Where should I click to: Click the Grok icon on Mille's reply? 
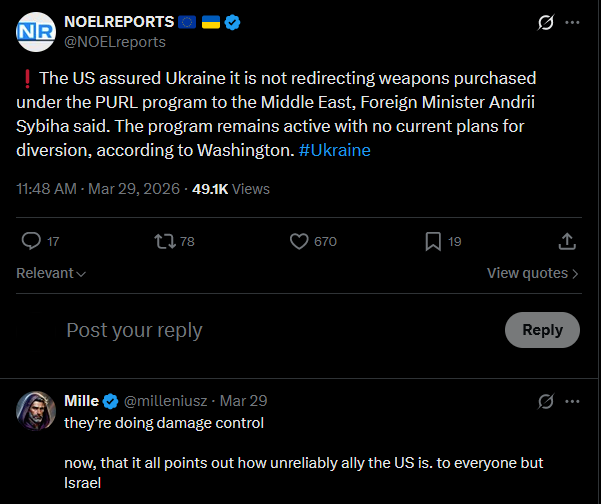[x=546, y=401]
